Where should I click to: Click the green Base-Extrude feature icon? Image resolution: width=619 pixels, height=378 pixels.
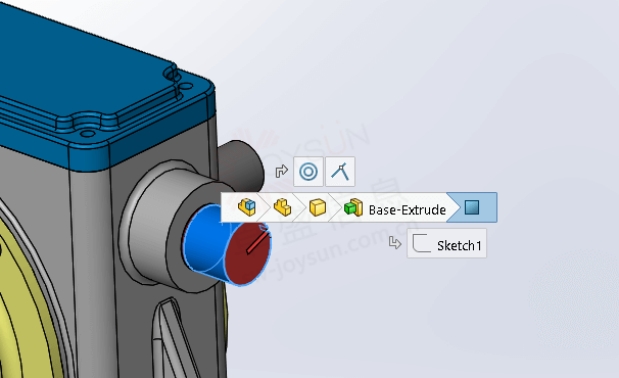353,207
